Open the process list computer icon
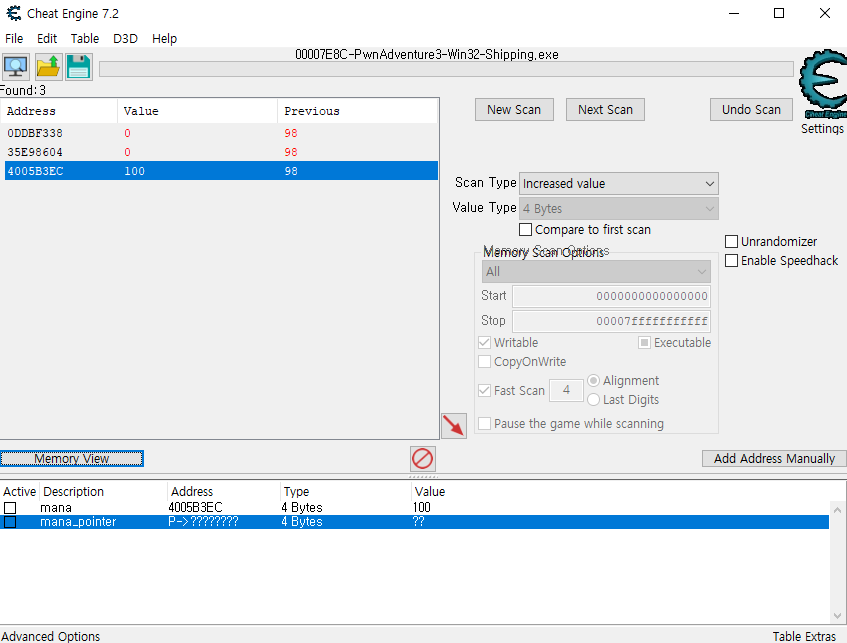The image size is (847, 643). click(x=16, y=67)
